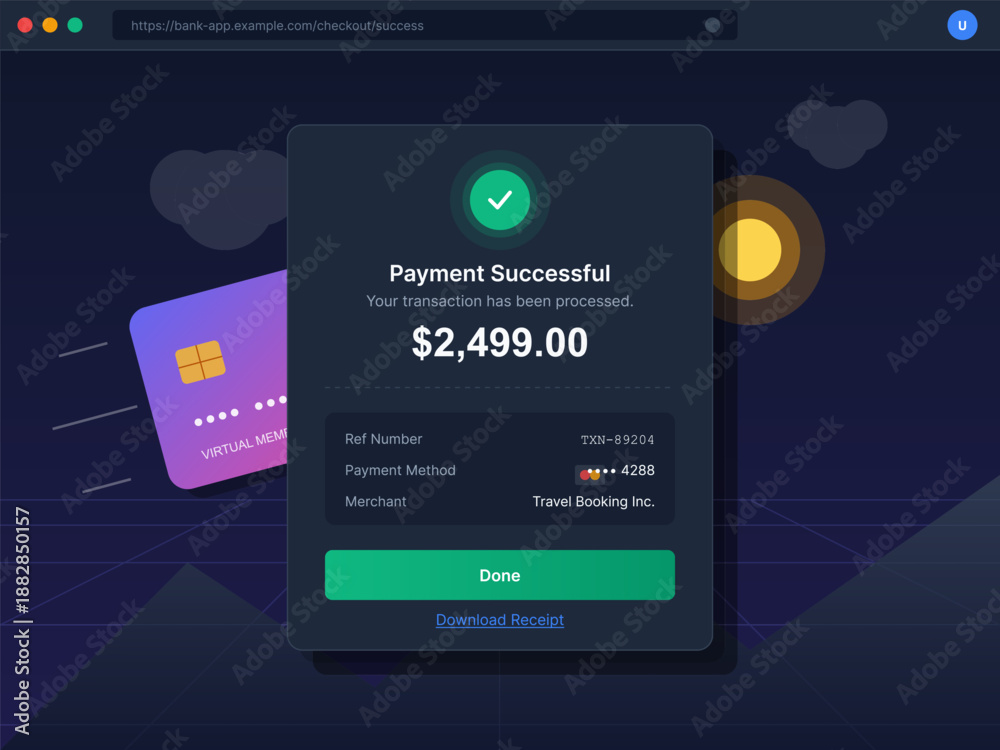Open the Download Receipt link
Screen dimensions: 1000x750
(499, 620)
